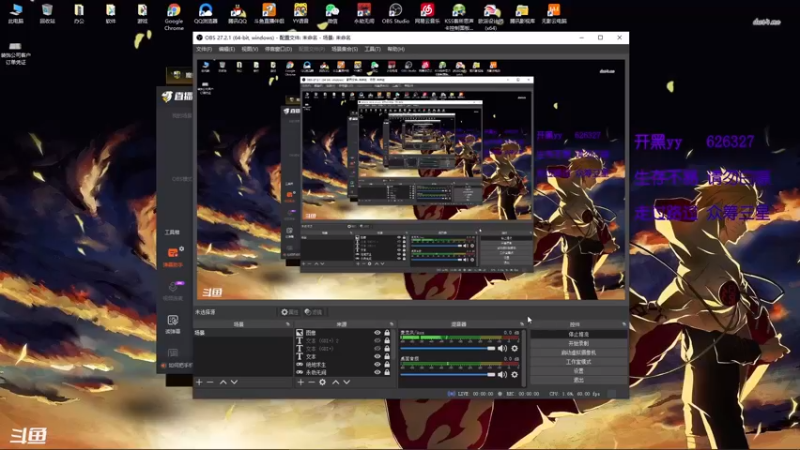Open the 帮助(H) menu
The width and height of the screenshot is (800, 450).
point(396,49)
